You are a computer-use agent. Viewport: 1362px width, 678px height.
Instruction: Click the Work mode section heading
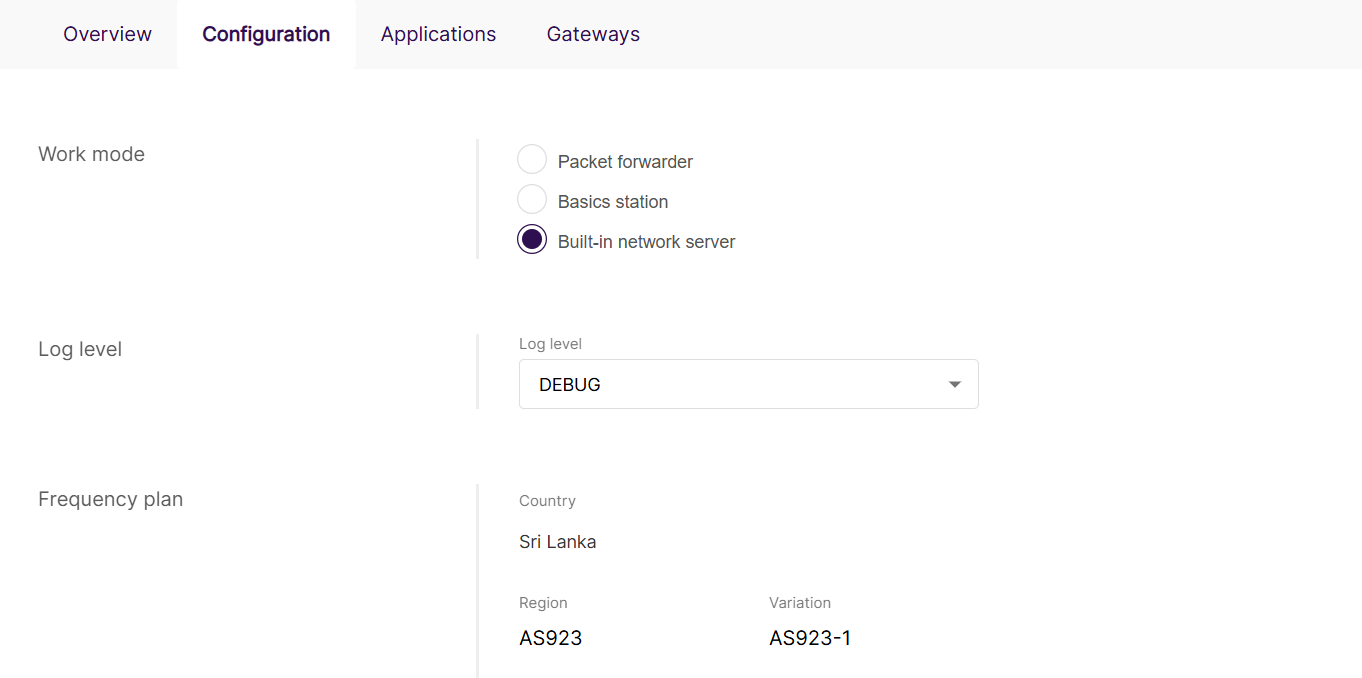click(x=91, y=154)
